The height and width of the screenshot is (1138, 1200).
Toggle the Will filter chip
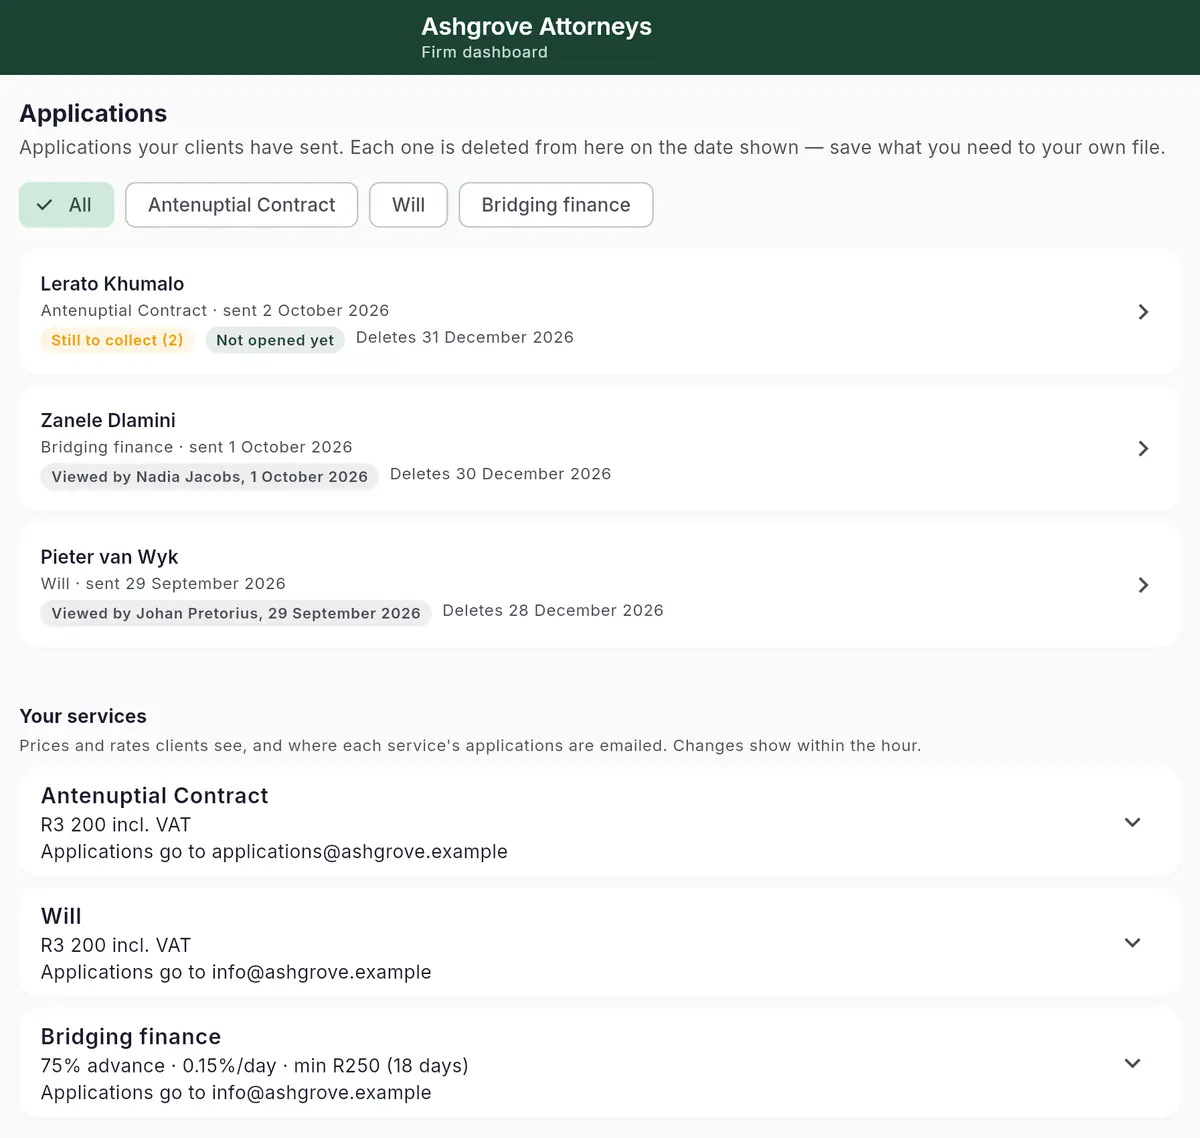(x=408, y=205)
